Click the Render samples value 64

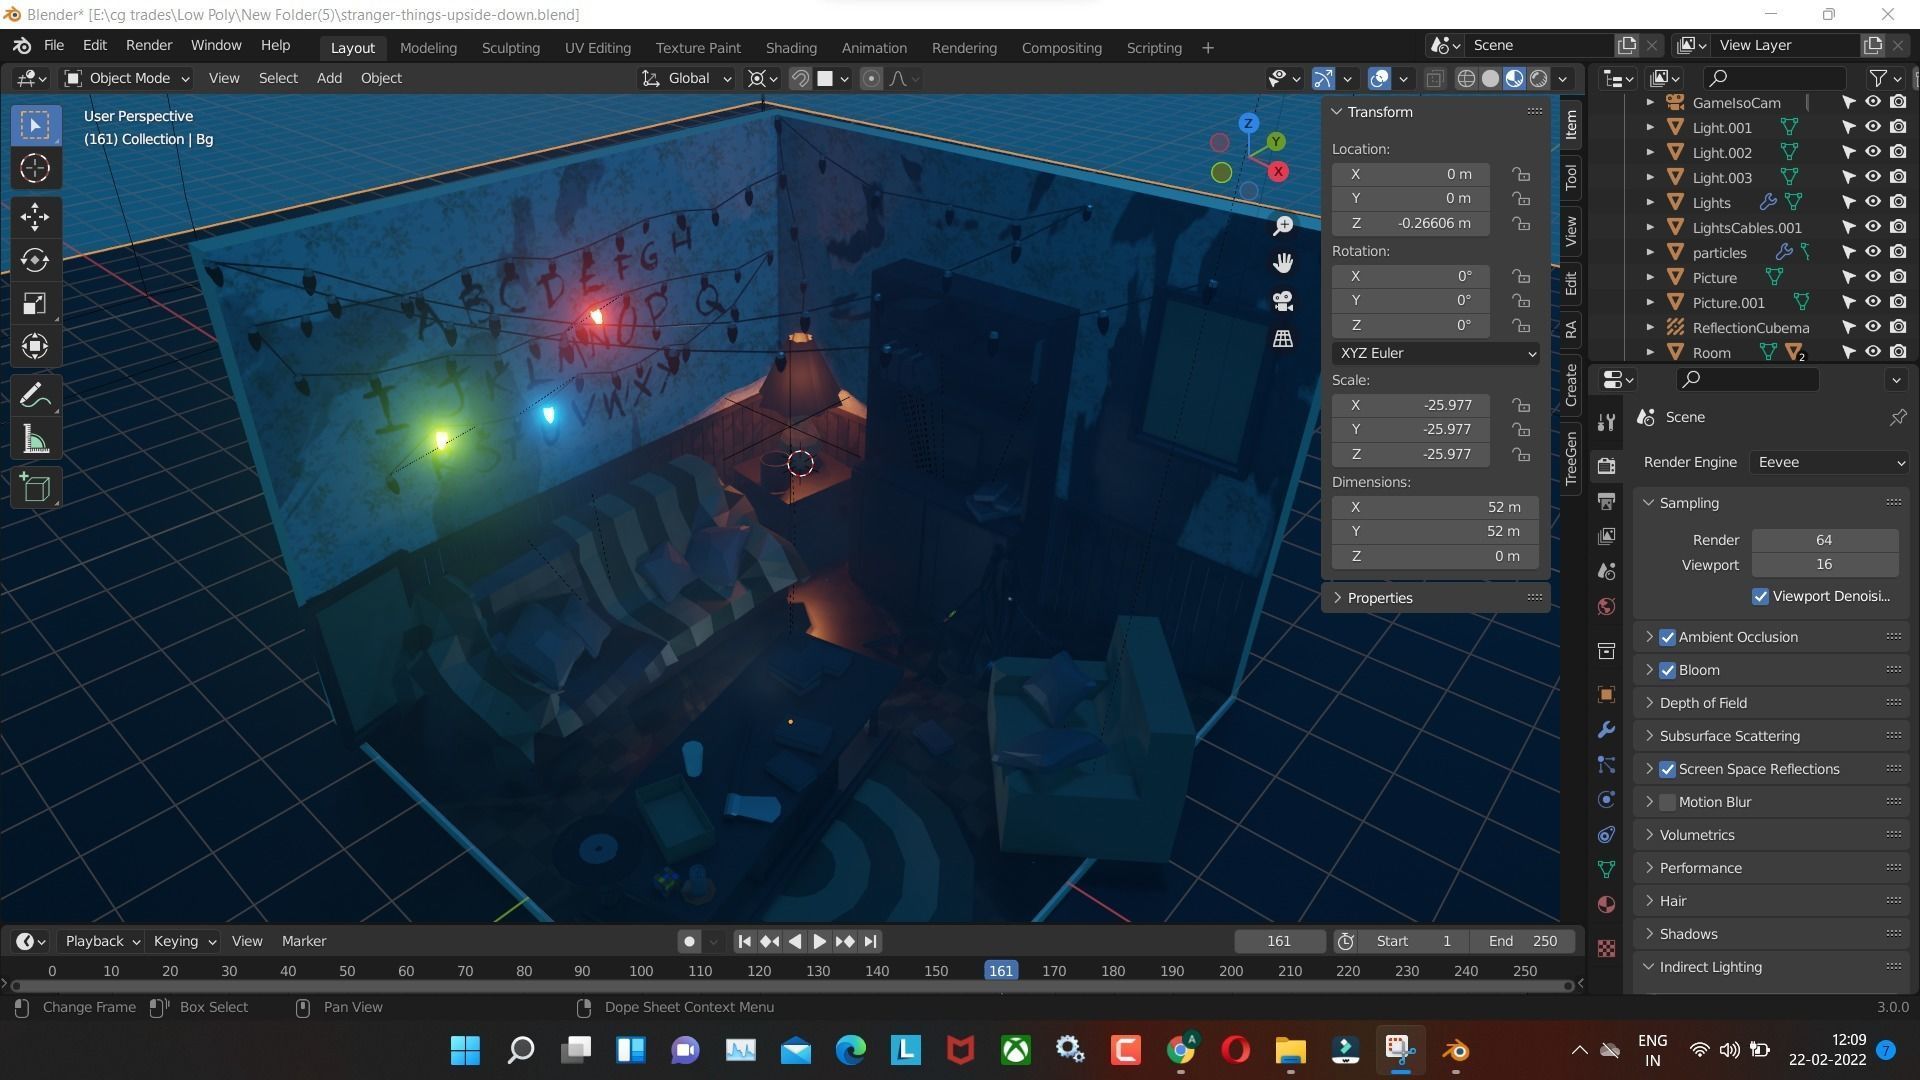(x=1824, y=540)
